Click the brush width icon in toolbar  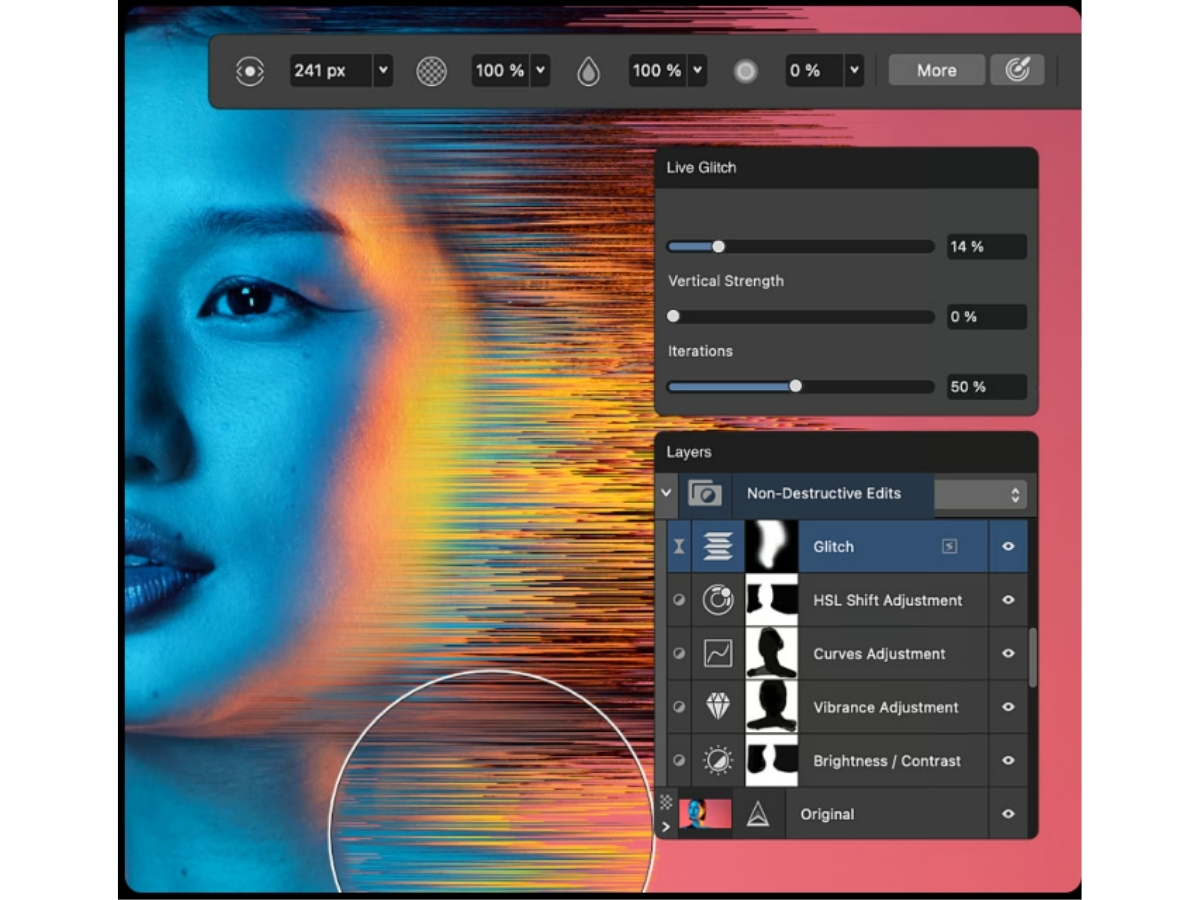point(249,71)
